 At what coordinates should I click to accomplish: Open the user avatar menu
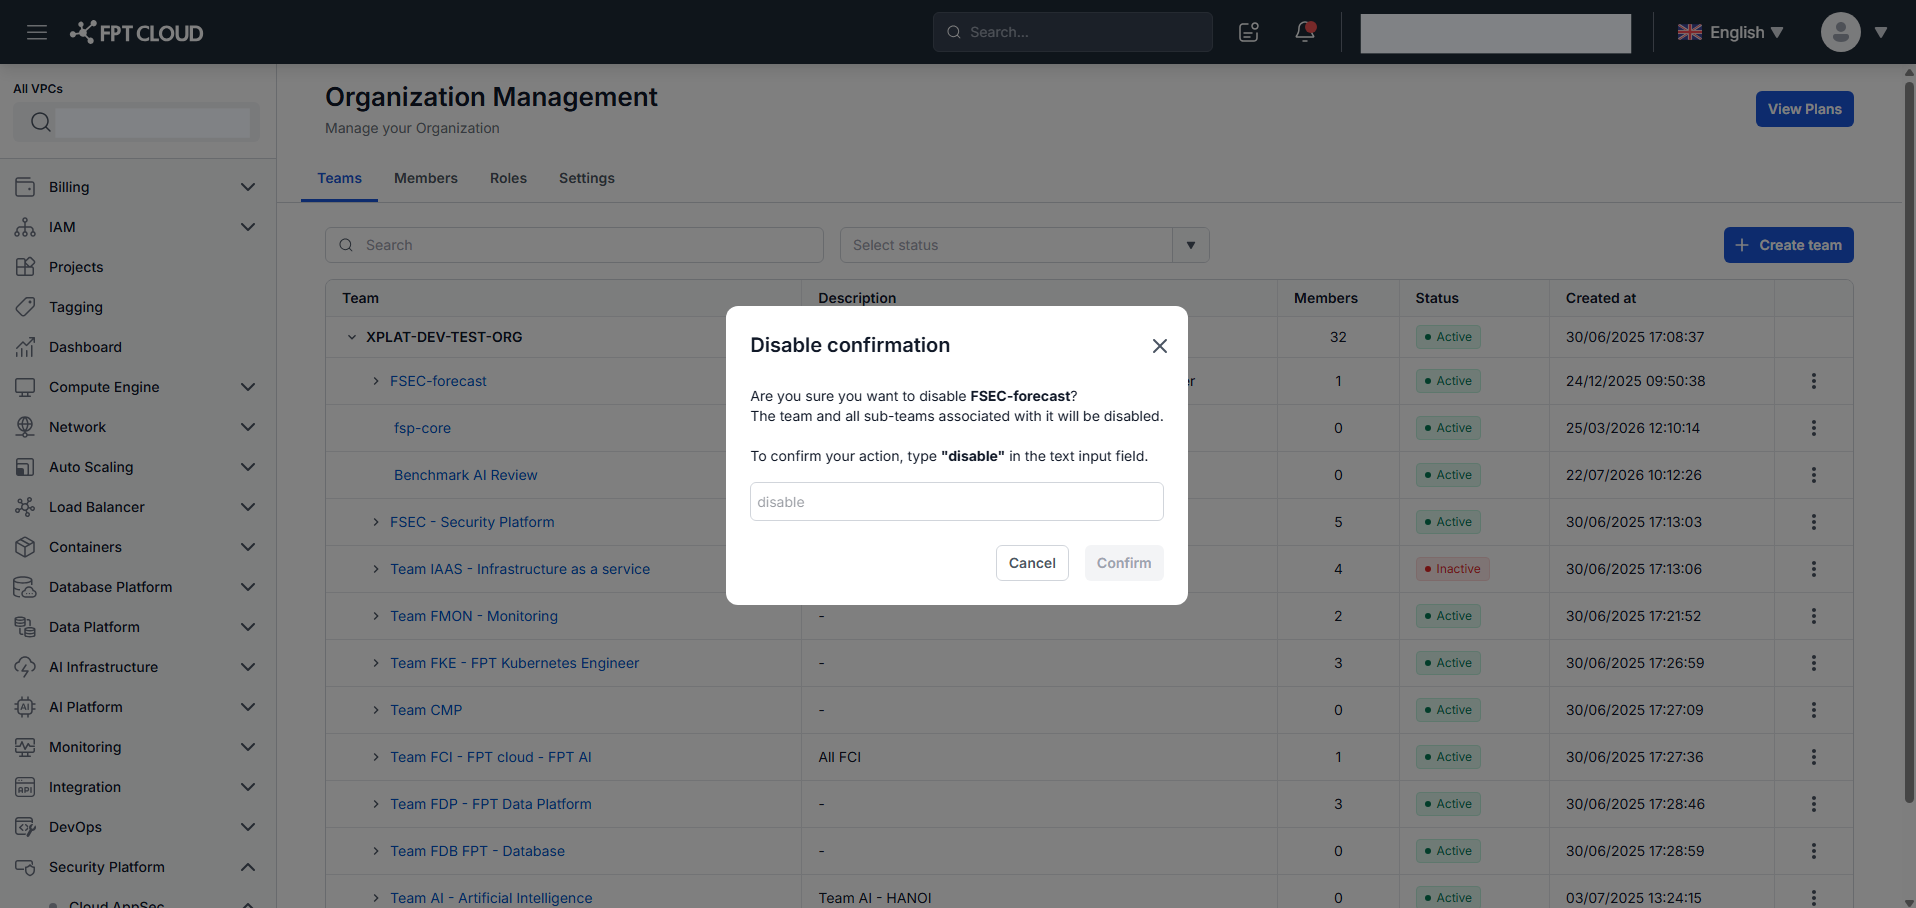click(x=1840, y=32)
